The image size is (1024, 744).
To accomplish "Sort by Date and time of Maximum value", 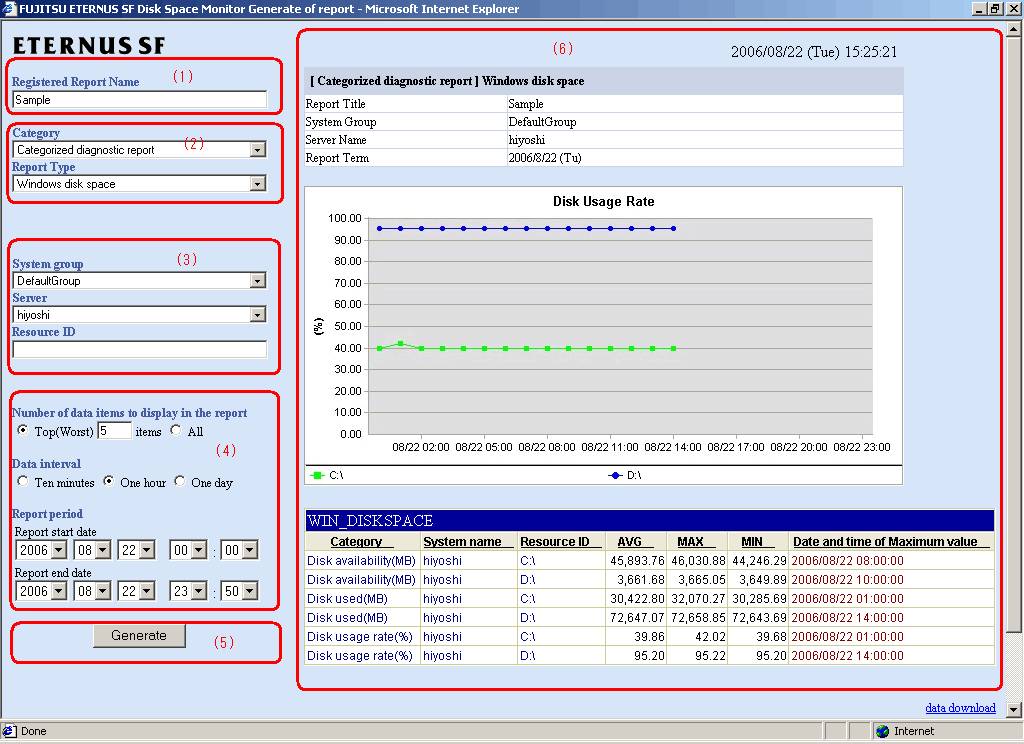I will [x=885, y=542].
